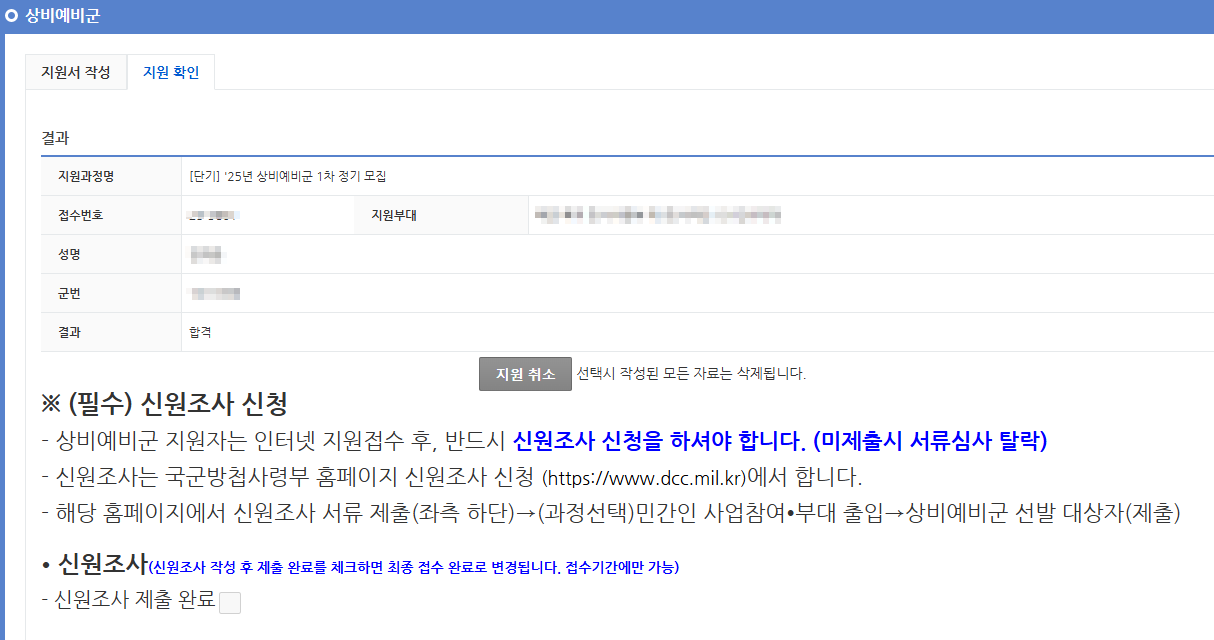Select the 합격 result text
1214x640 pixels.
point(200,334)
